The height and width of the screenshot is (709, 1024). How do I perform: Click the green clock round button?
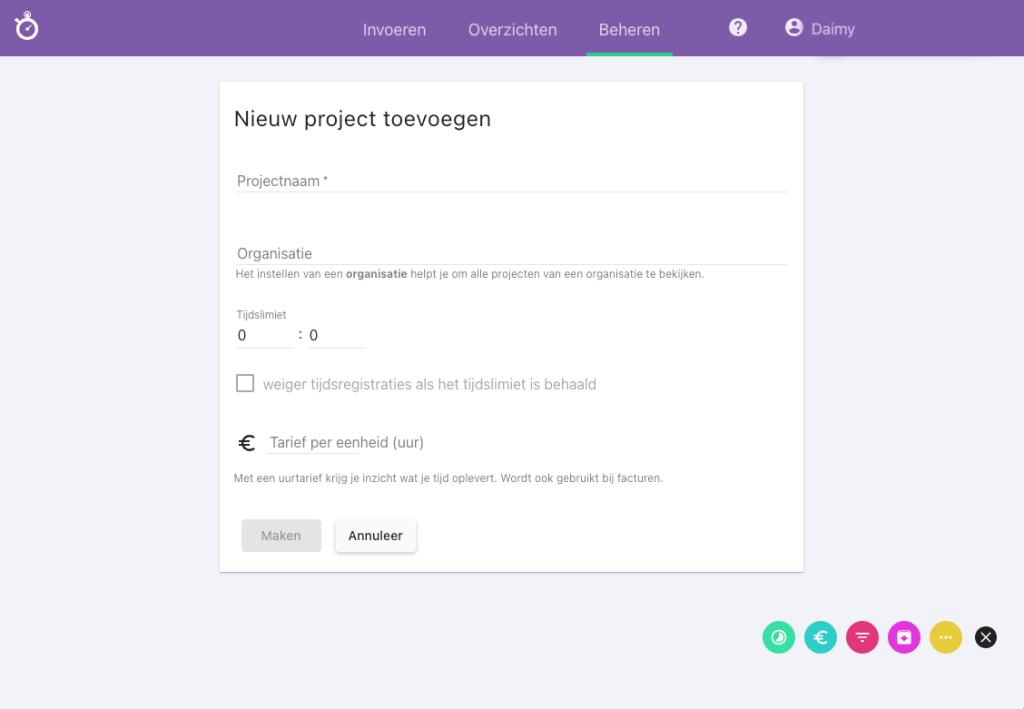pos(779,637)
